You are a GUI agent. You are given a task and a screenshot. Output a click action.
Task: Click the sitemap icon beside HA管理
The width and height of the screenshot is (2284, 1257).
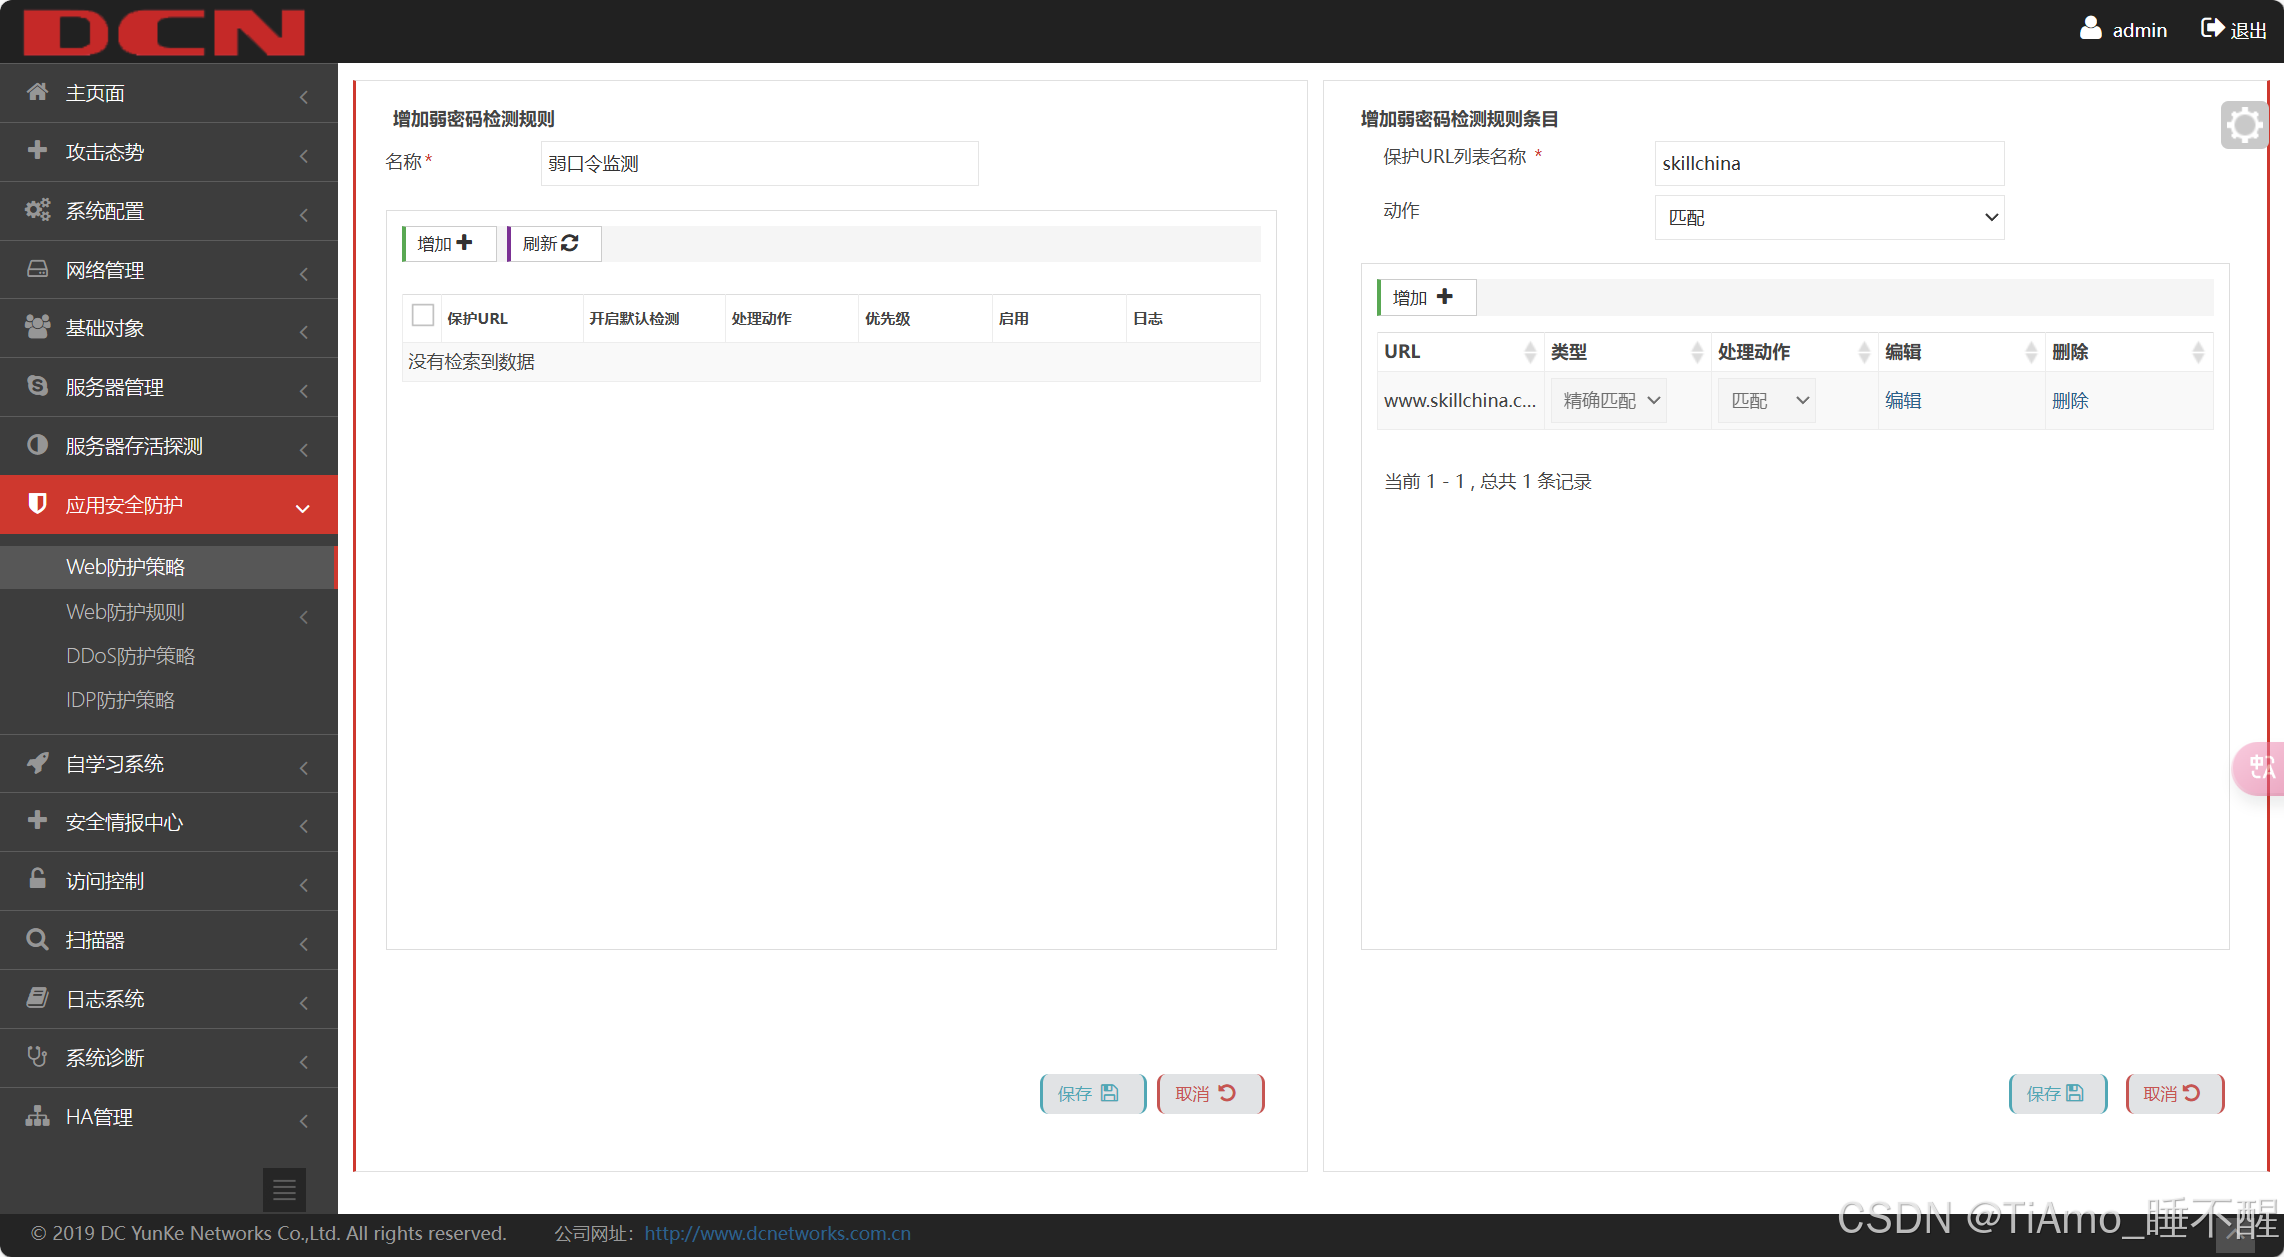37,1115
